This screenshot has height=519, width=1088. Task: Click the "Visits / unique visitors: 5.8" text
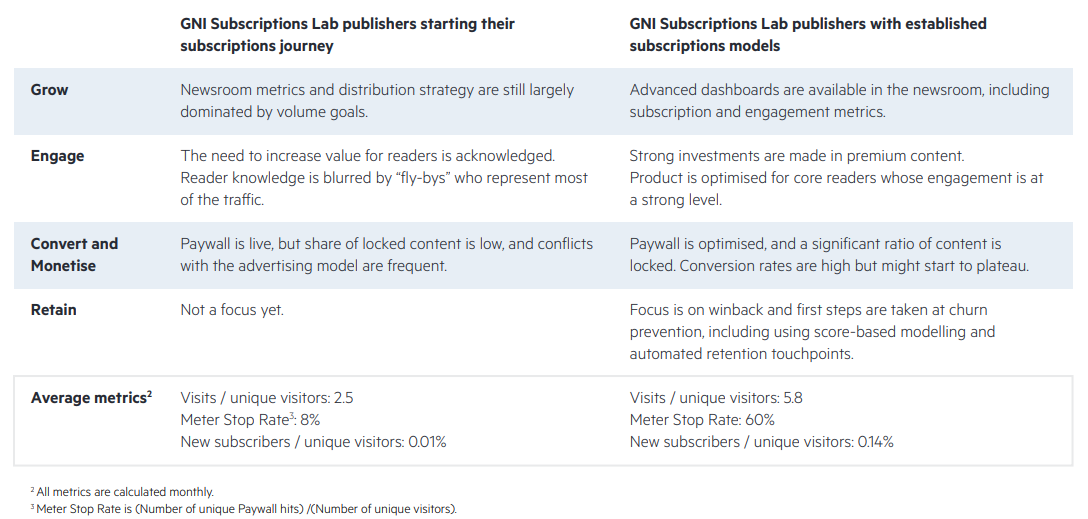[716, 398]
